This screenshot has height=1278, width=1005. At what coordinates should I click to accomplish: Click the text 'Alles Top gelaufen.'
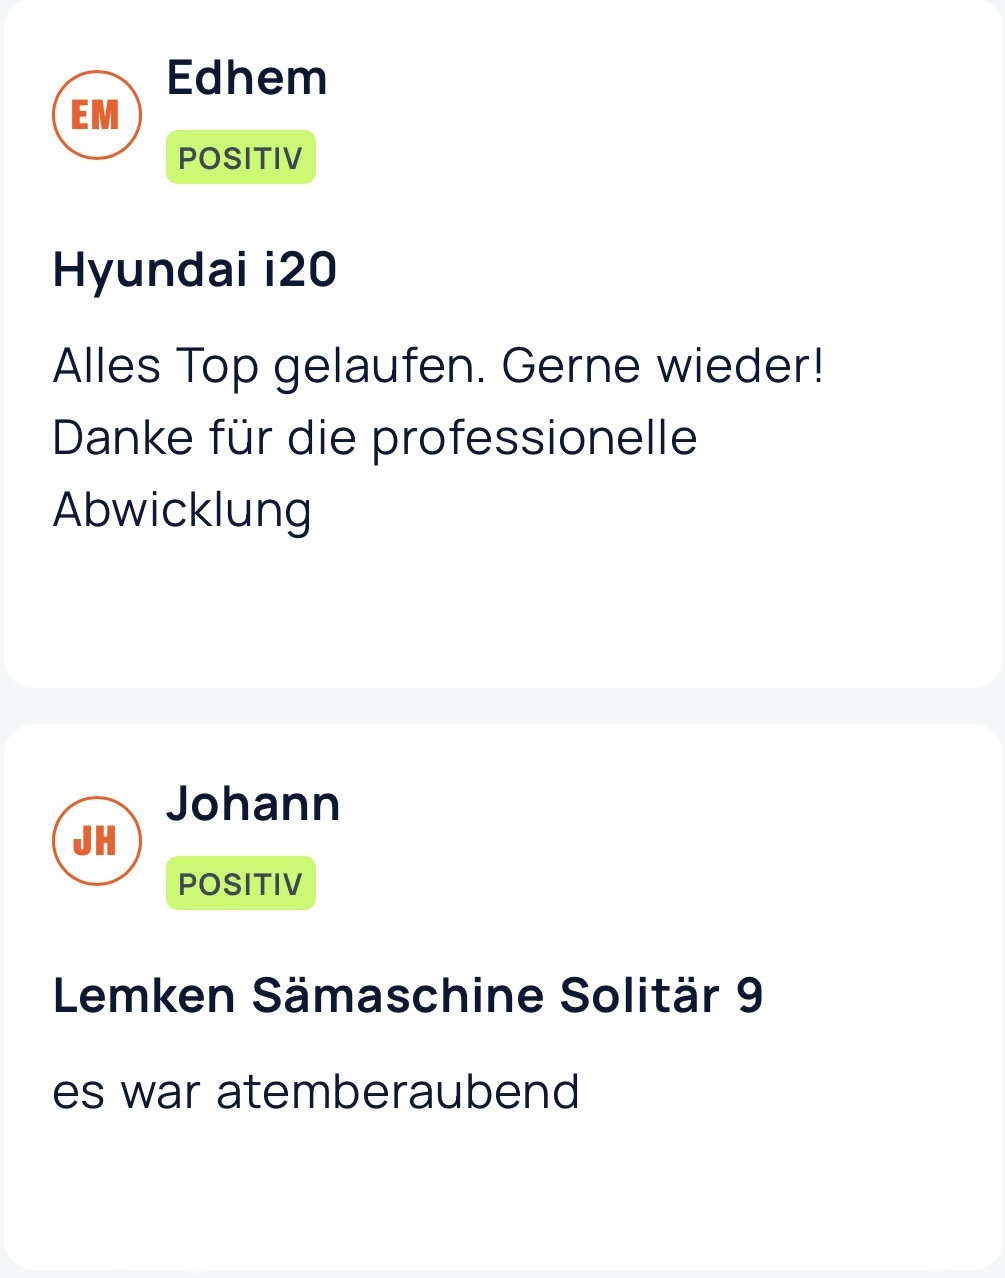[x=268, y=366]
